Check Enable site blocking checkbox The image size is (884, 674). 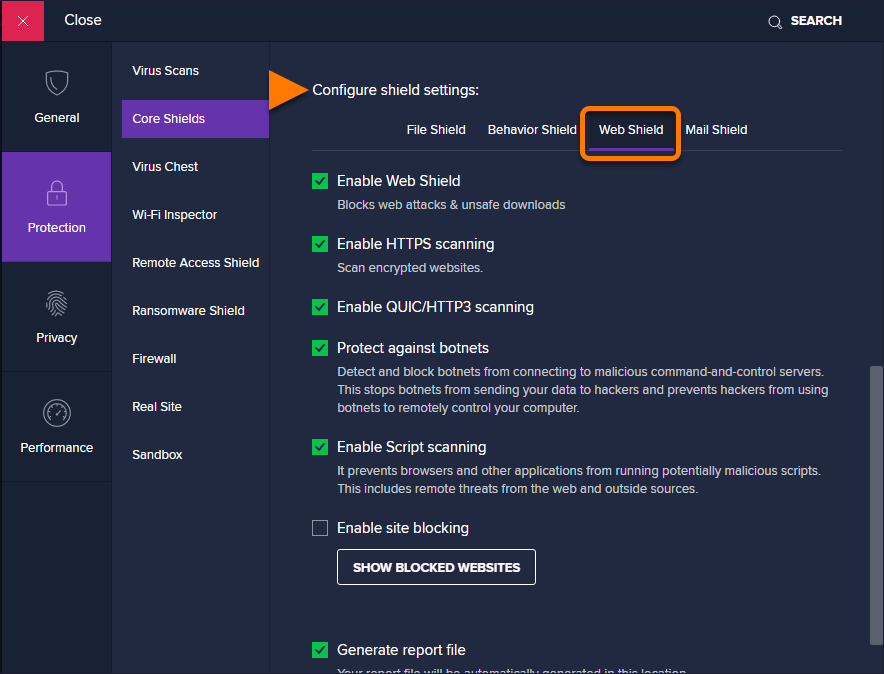320,528
